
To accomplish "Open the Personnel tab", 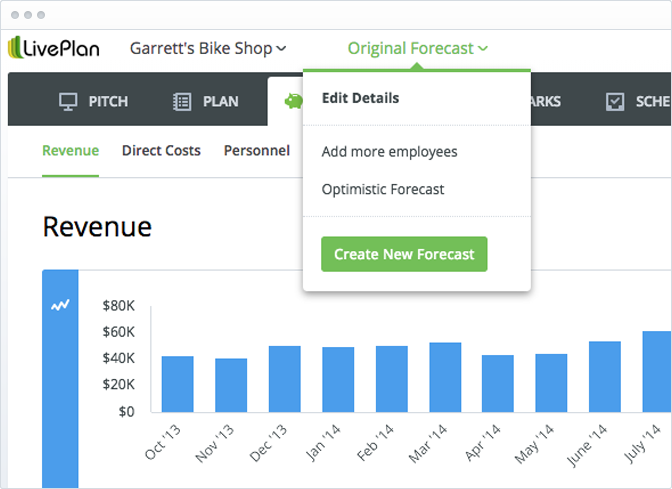I will tap(257, 150).
